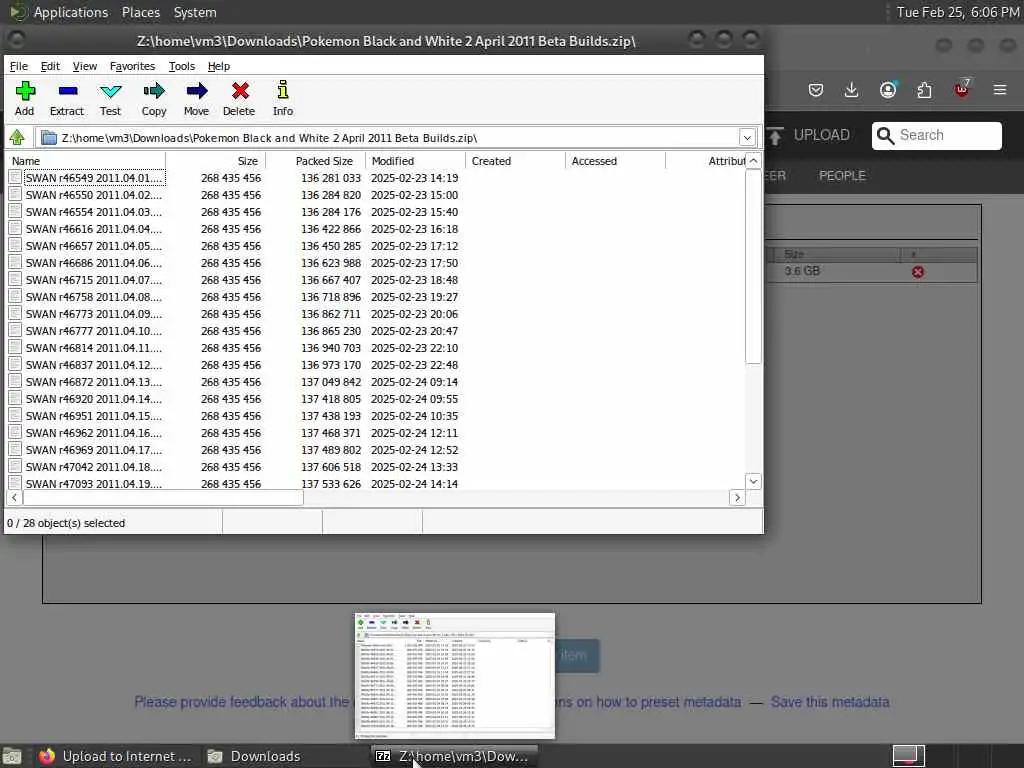
Task: Click the folder icon in address bar
Action: (48, 137)
